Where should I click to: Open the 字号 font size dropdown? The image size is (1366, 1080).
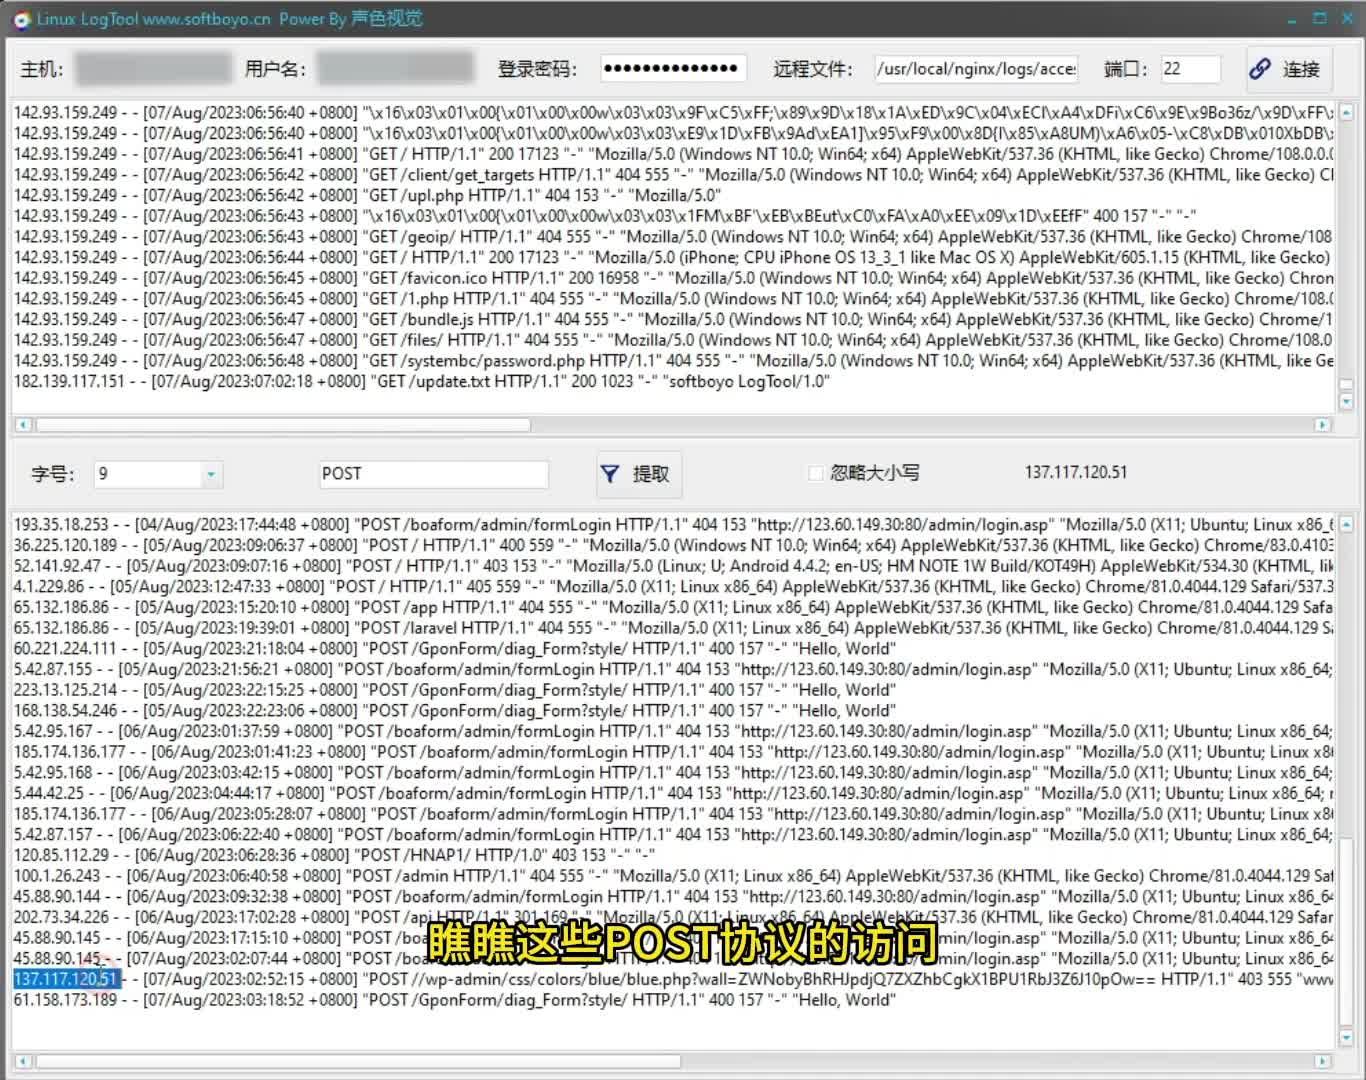(210, 474)
